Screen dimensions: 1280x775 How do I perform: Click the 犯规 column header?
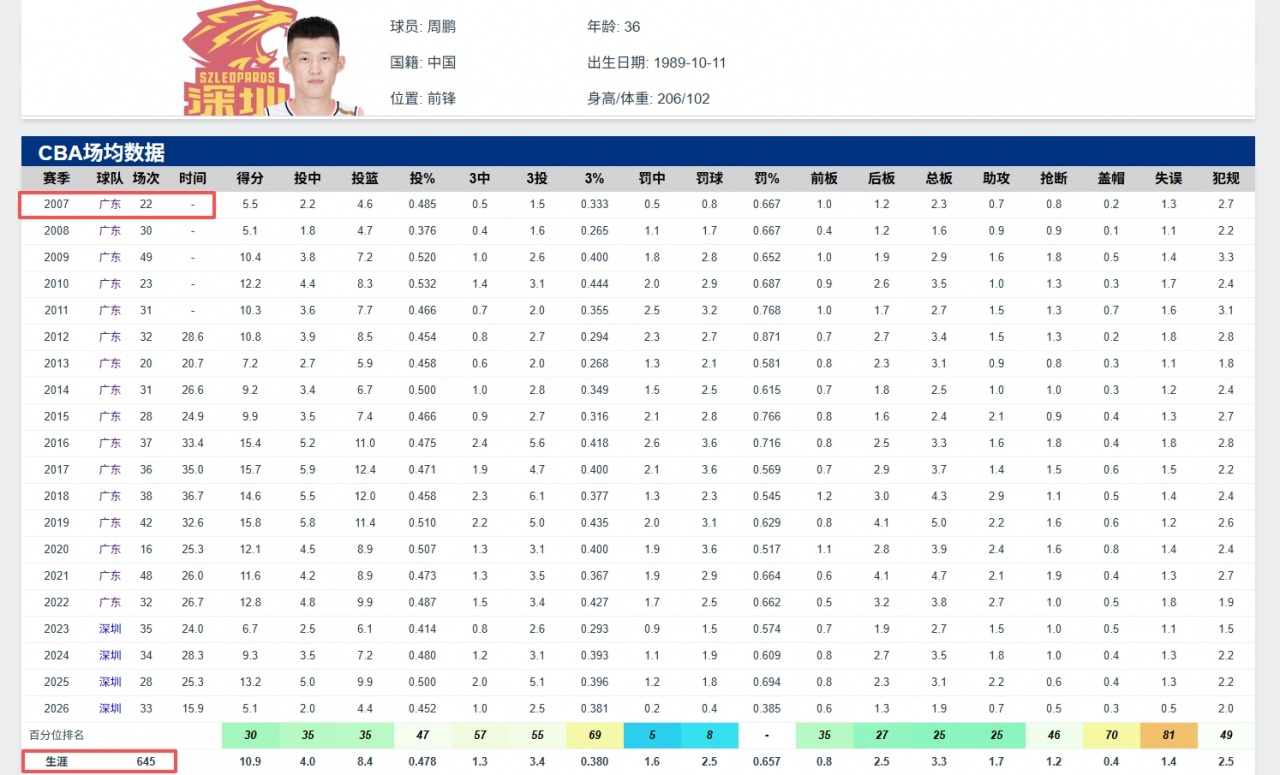click(x=1225, y=178)
